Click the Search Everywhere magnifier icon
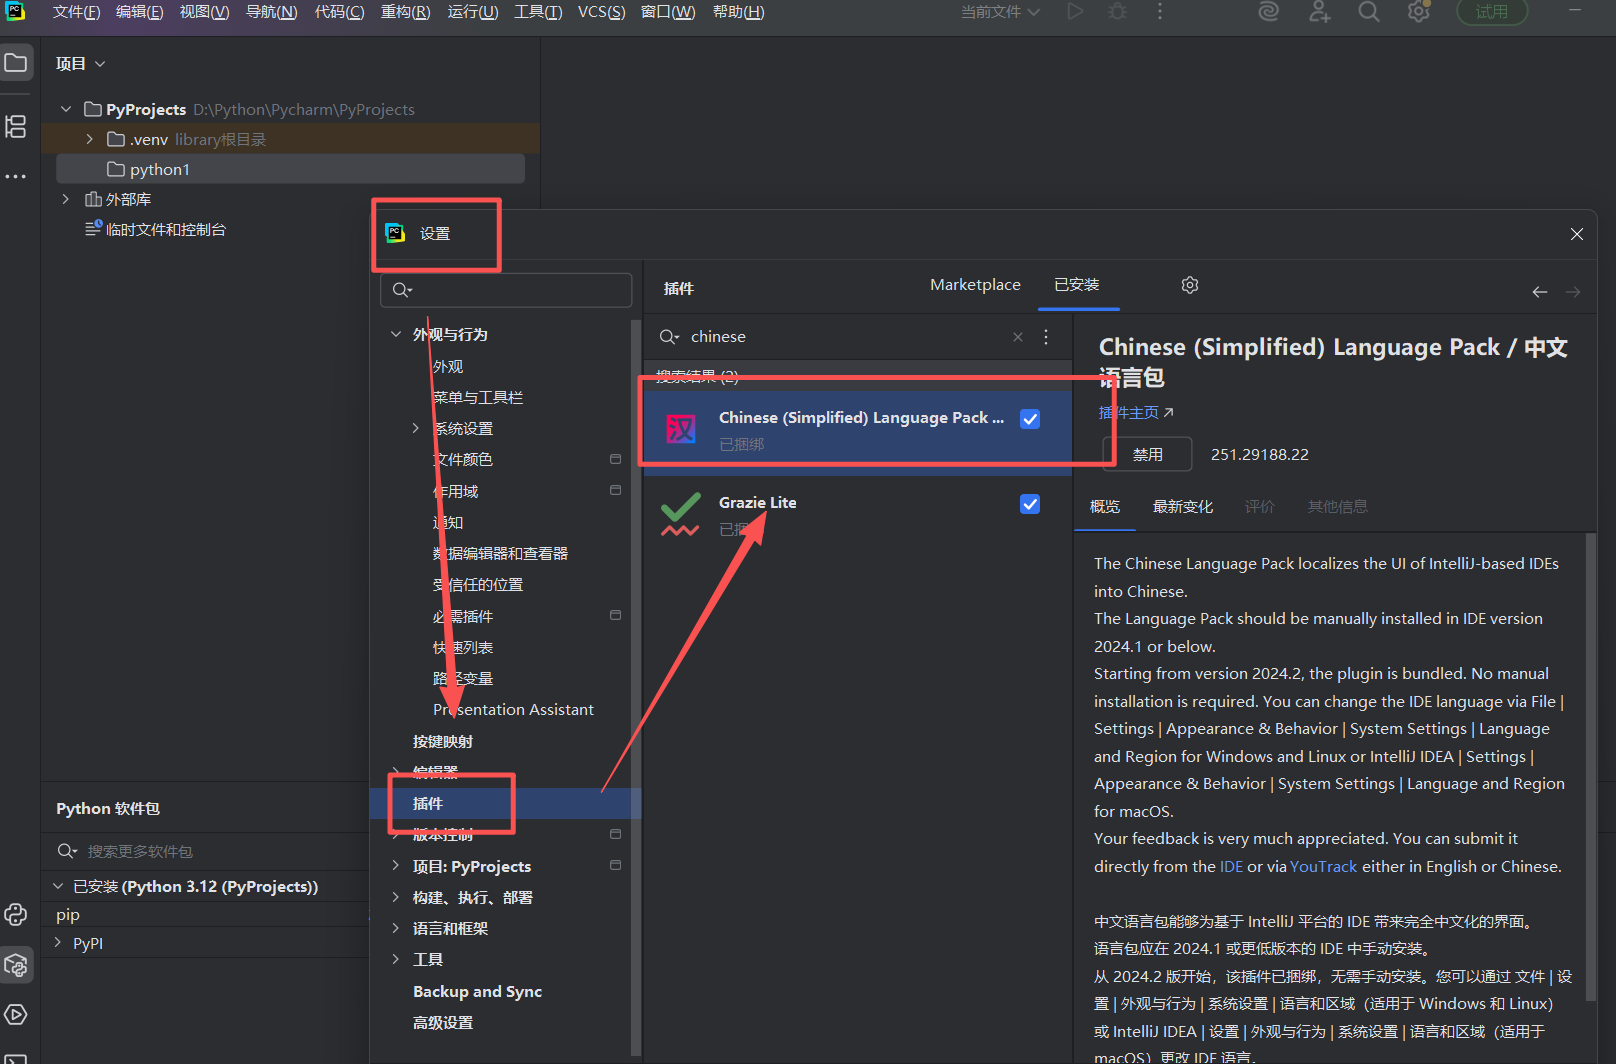 click(x=1369, y=12)
